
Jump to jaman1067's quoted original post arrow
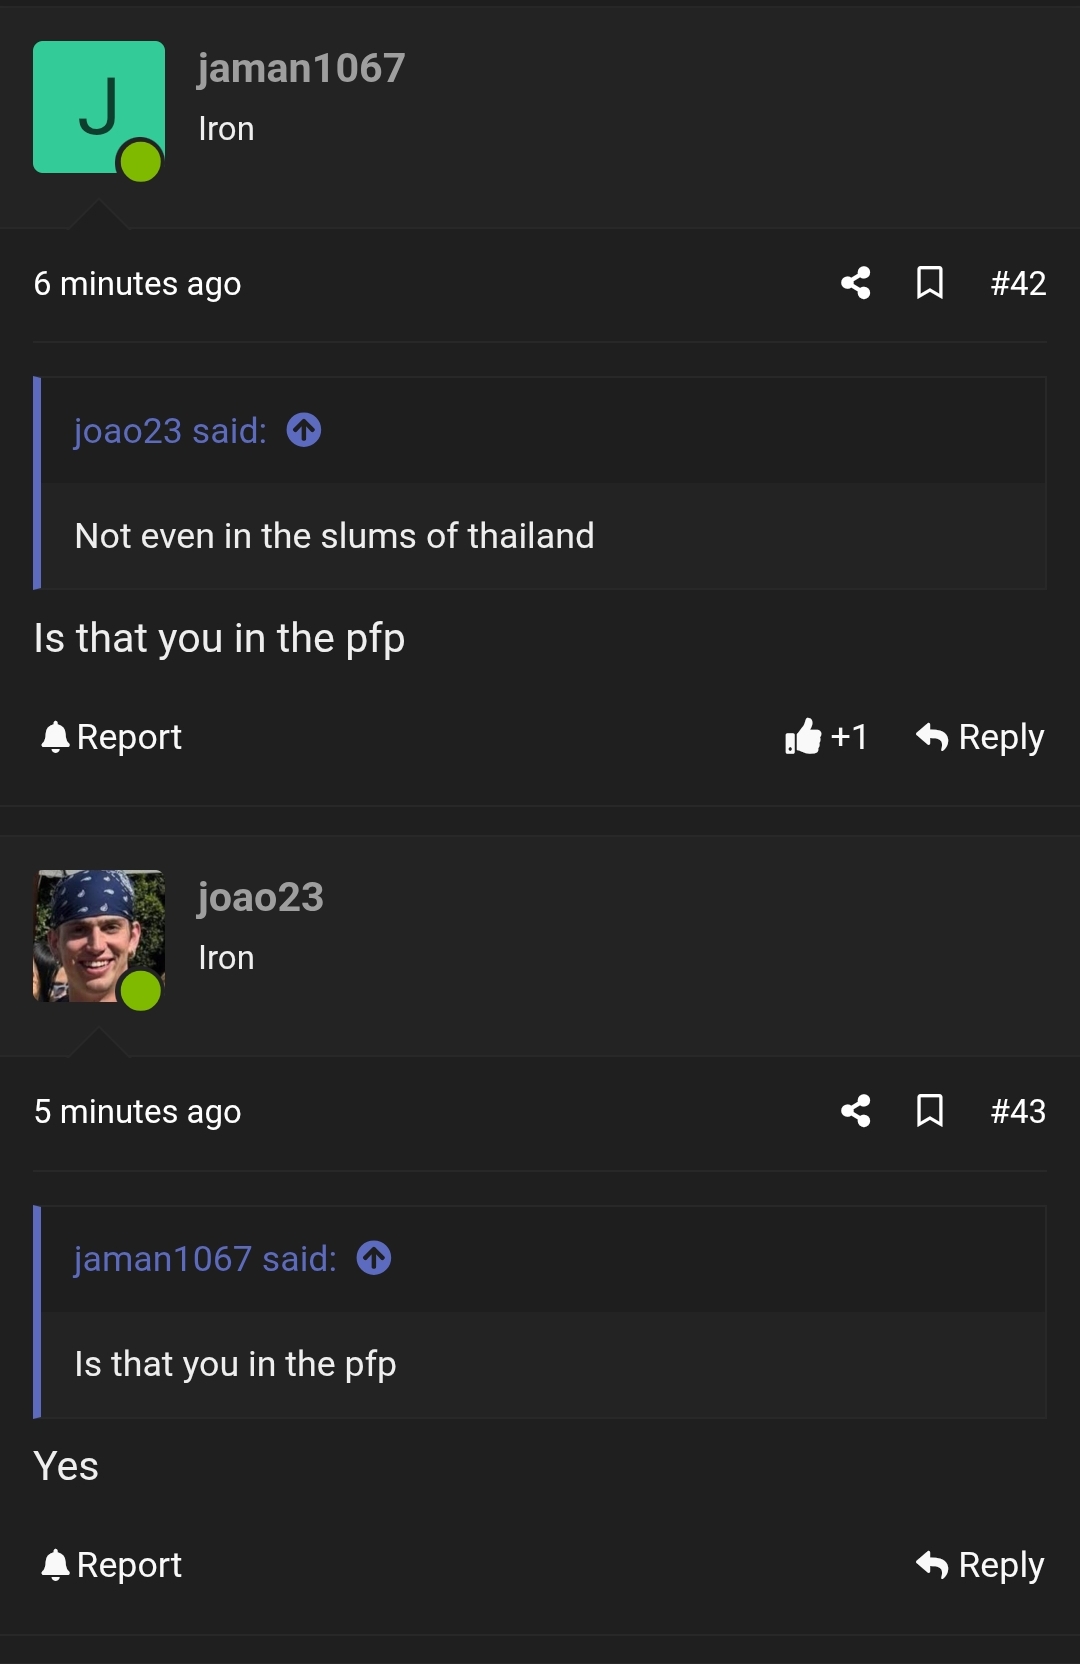pos(374,1258)
